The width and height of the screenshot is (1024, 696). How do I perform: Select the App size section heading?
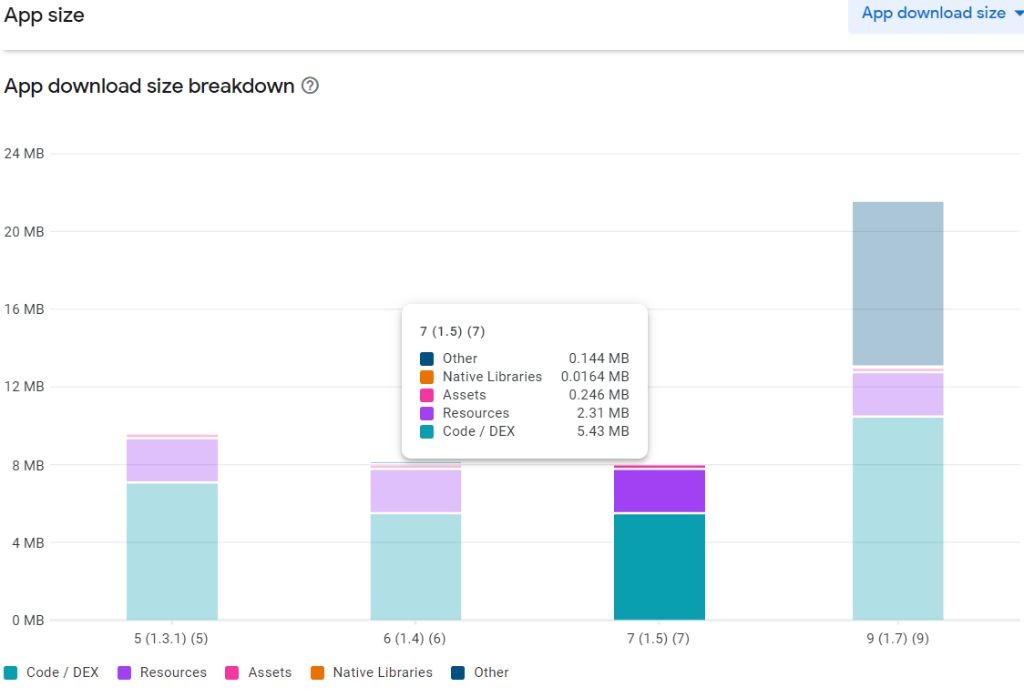(x=44, y=15)
